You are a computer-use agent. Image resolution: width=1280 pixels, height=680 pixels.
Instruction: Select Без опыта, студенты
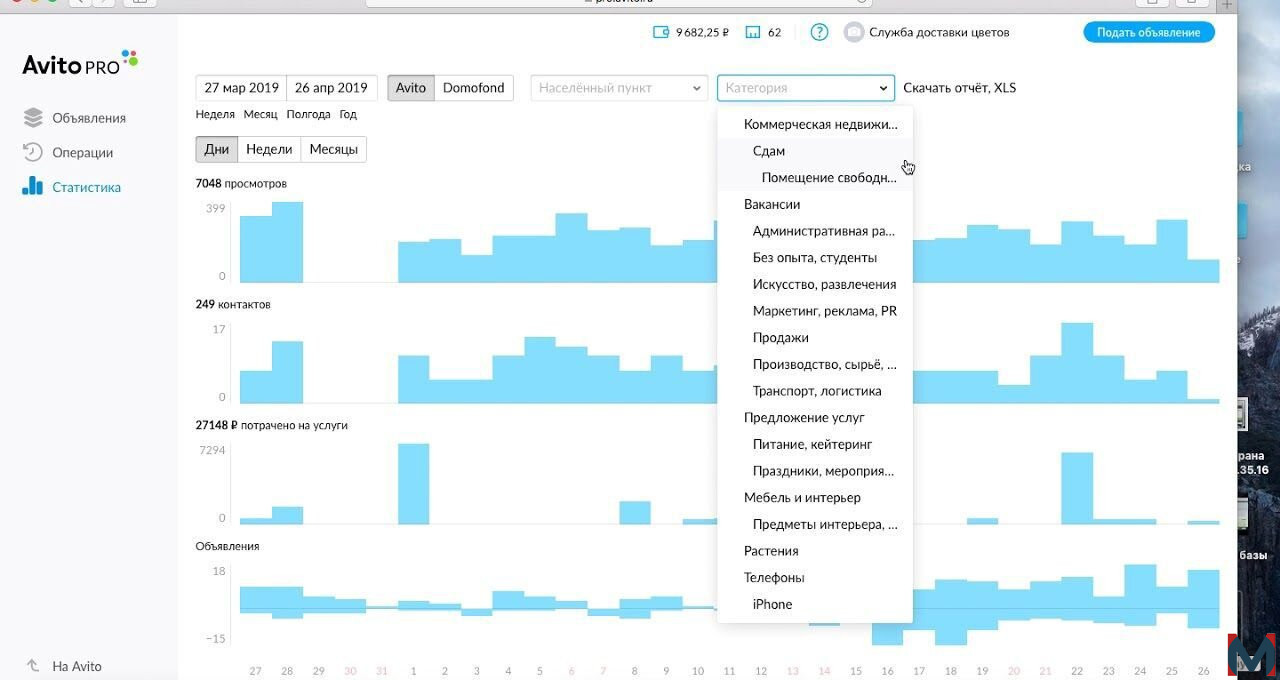815,258
